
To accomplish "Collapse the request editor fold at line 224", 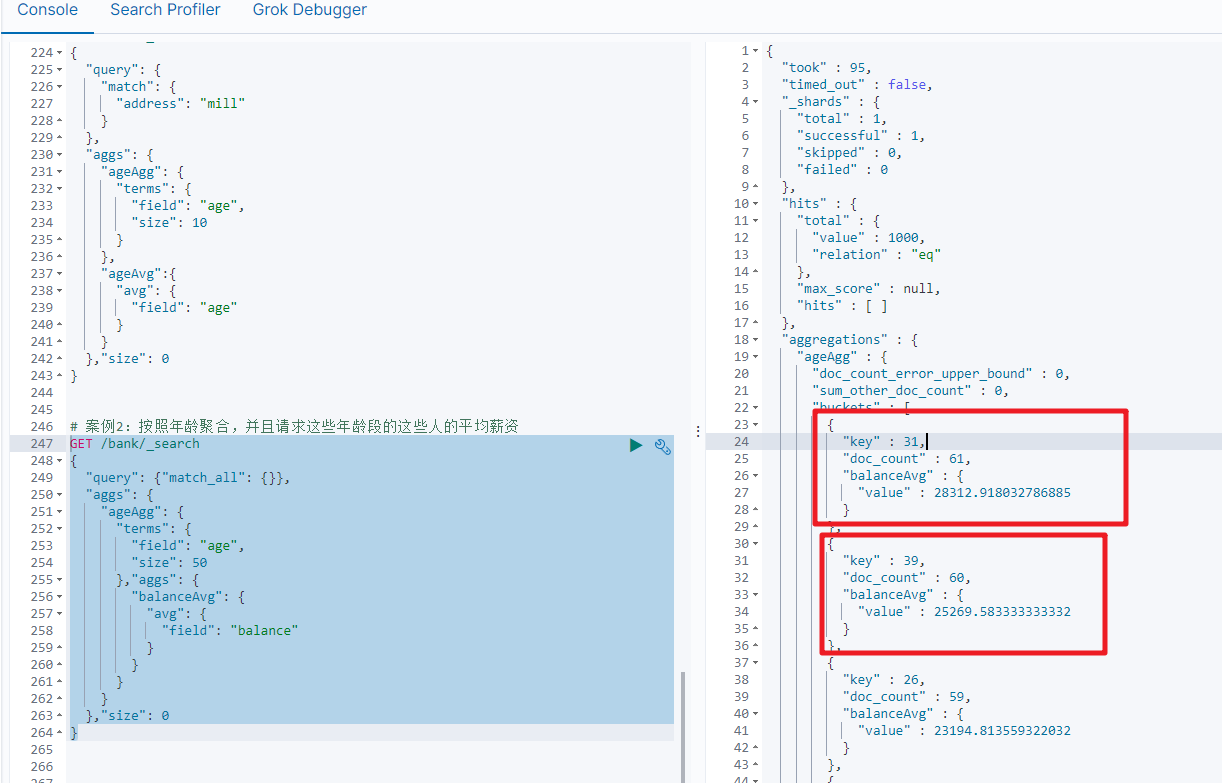I will coord(59,52).
